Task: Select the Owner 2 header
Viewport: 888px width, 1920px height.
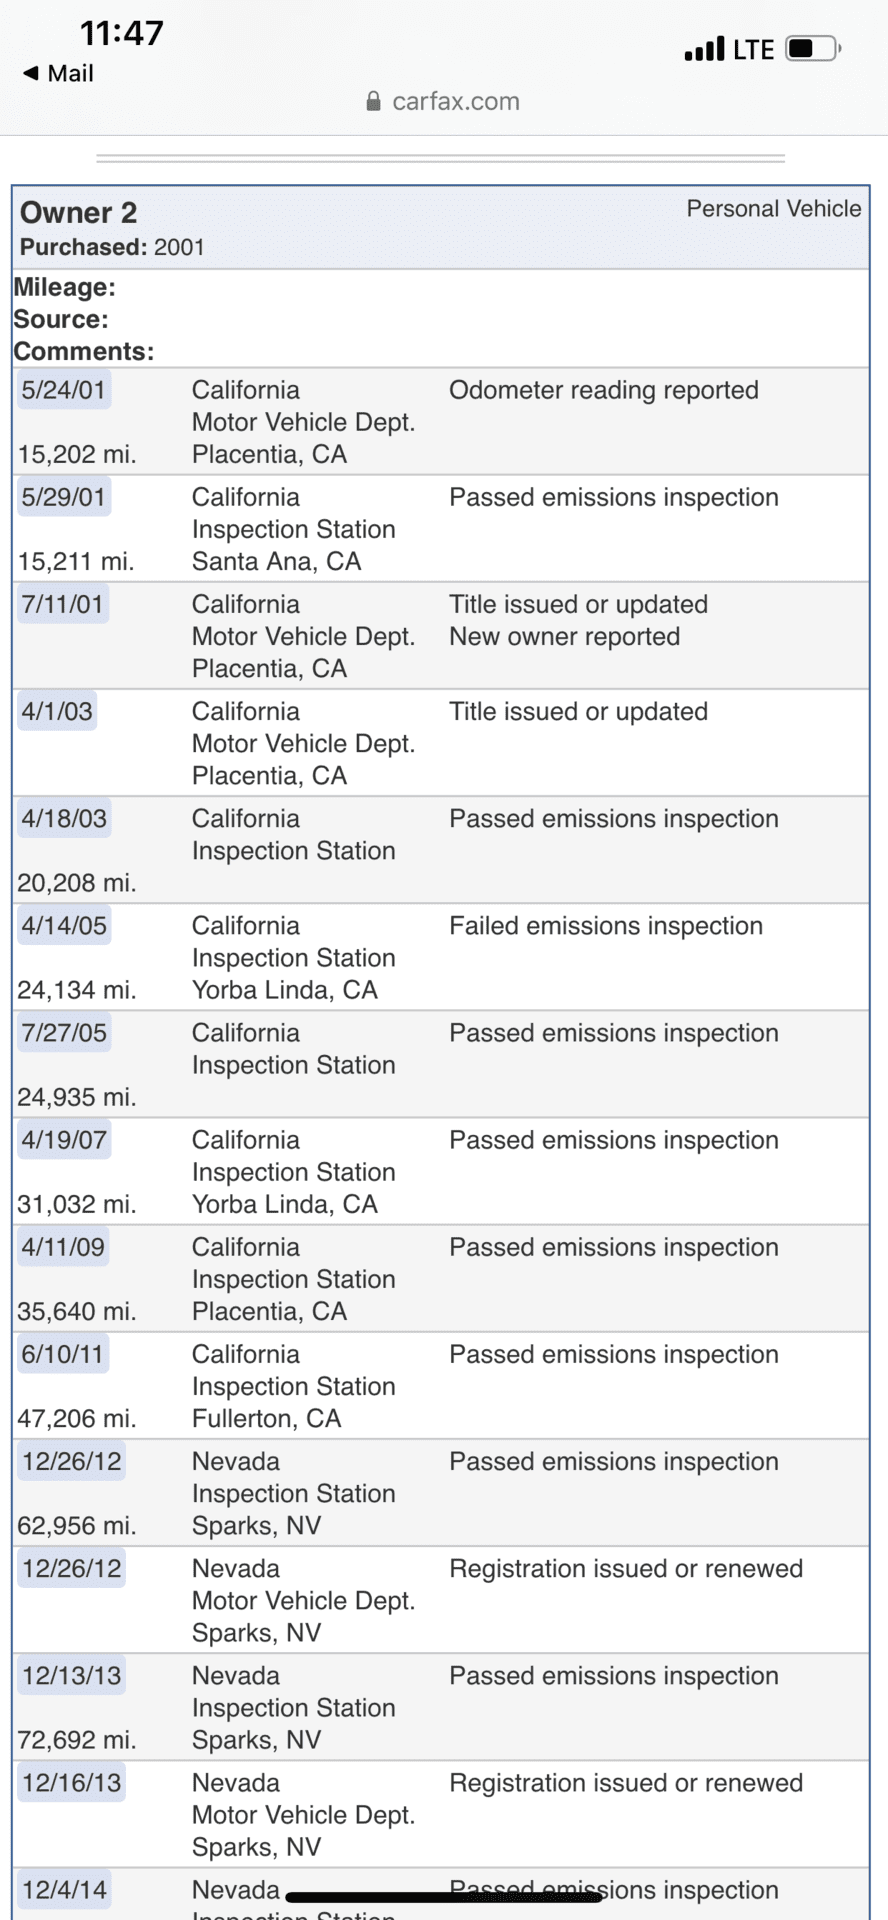Action: coord(79,212)
